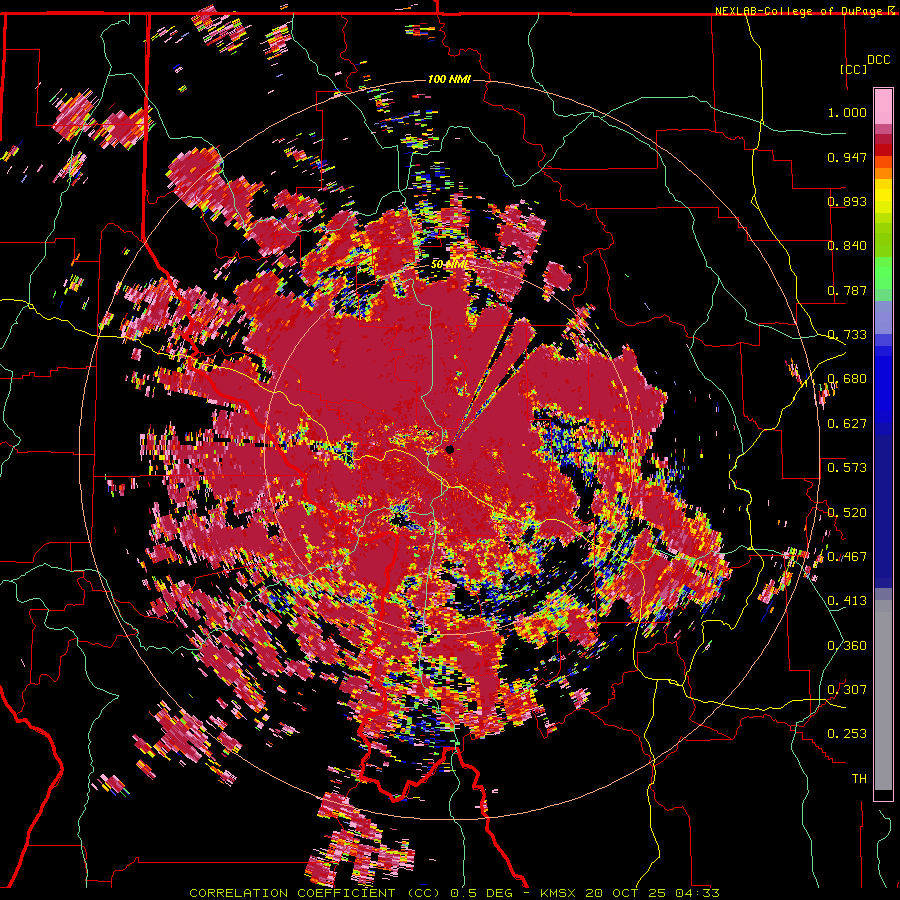Click the gray lower segment of color bar
This screenshot has height=900, width=900.
[883, 695]
